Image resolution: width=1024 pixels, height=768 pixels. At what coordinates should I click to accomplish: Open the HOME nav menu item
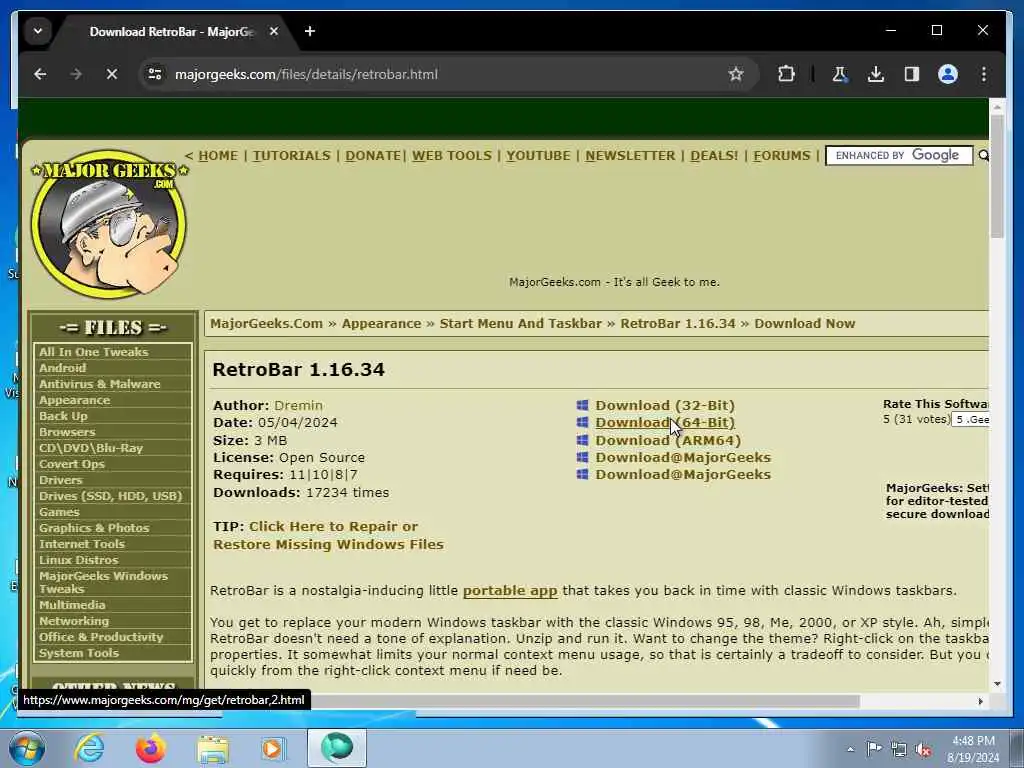coord(217,155)
